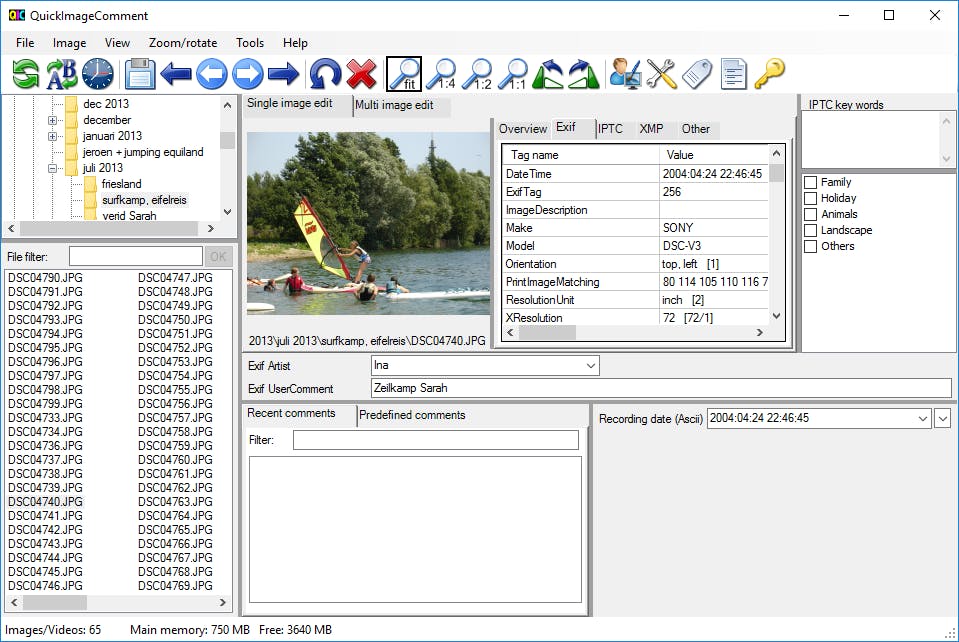The height and width of the screenshot is (642, 959).
Task: Collapse the juli 2013 folder node
Action: pyautogui.click(x=52, y=168)
